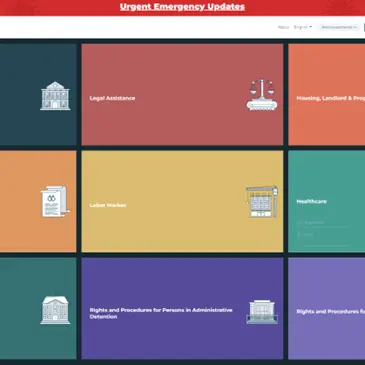This screenshot has width=365, height=365.
Task: Expand the English language dropdown
Action: 303,27
